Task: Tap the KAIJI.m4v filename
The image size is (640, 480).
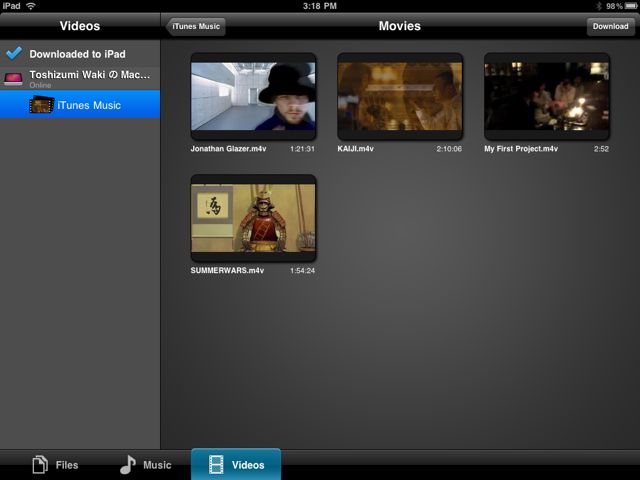Action: point(355,149)
